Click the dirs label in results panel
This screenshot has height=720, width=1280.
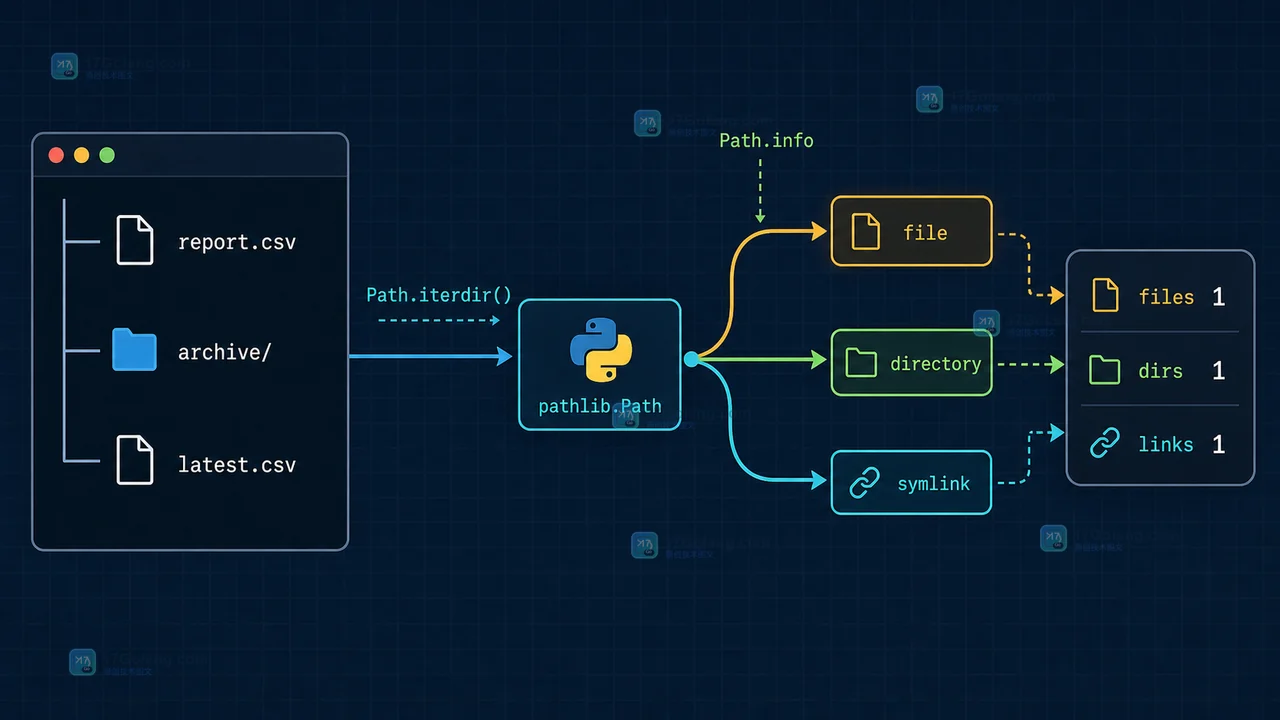tap(1160, 371)
